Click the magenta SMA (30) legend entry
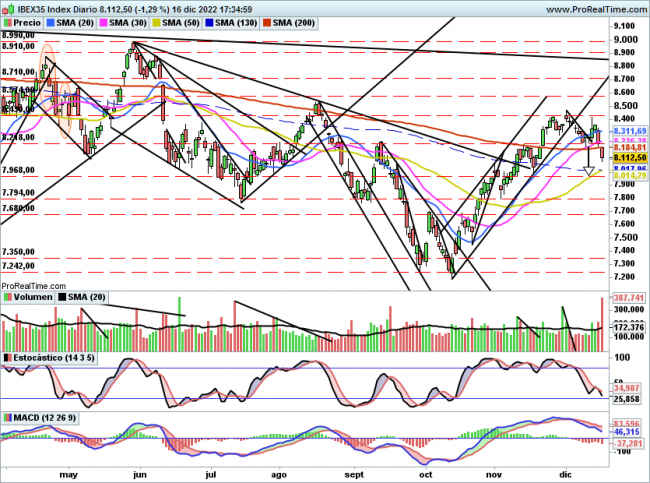 coord(123,23)
